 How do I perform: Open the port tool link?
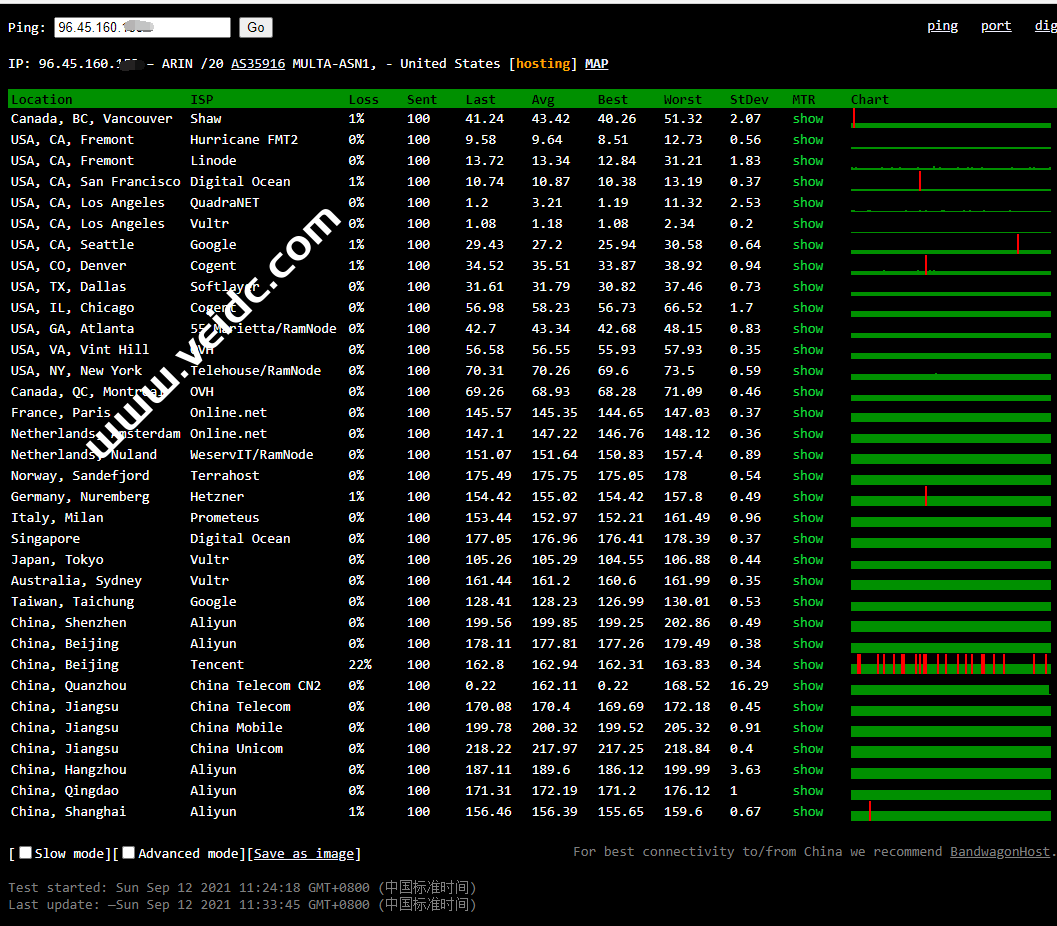[995, 26]
